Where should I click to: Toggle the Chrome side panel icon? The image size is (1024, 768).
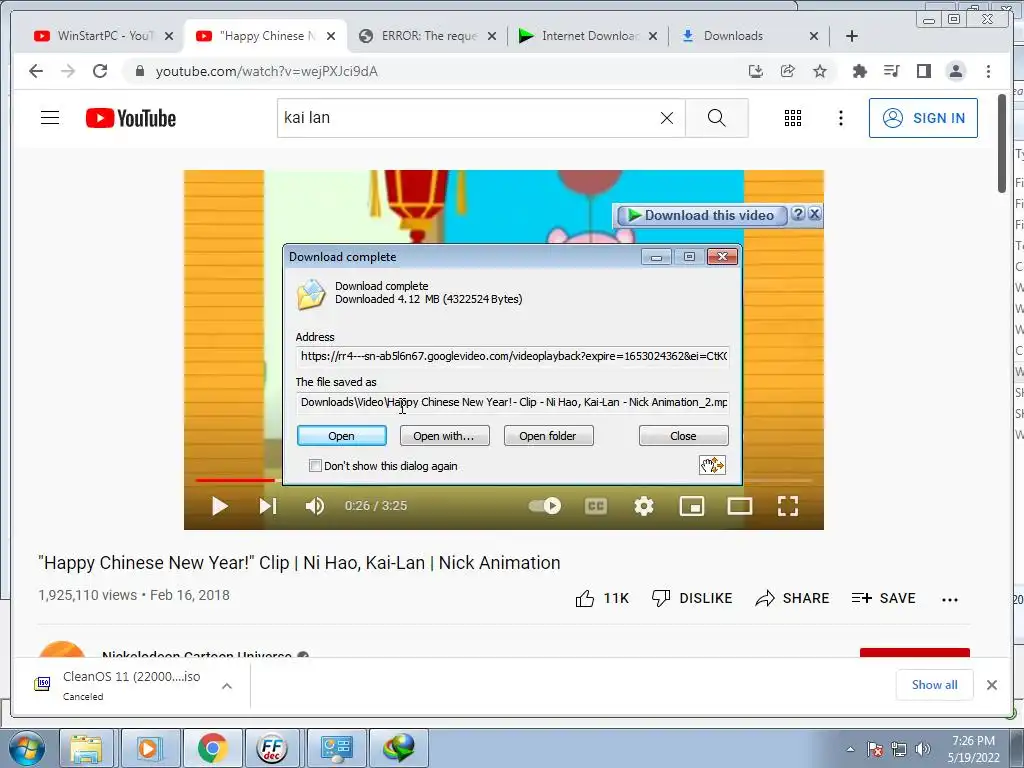[923, 71]
